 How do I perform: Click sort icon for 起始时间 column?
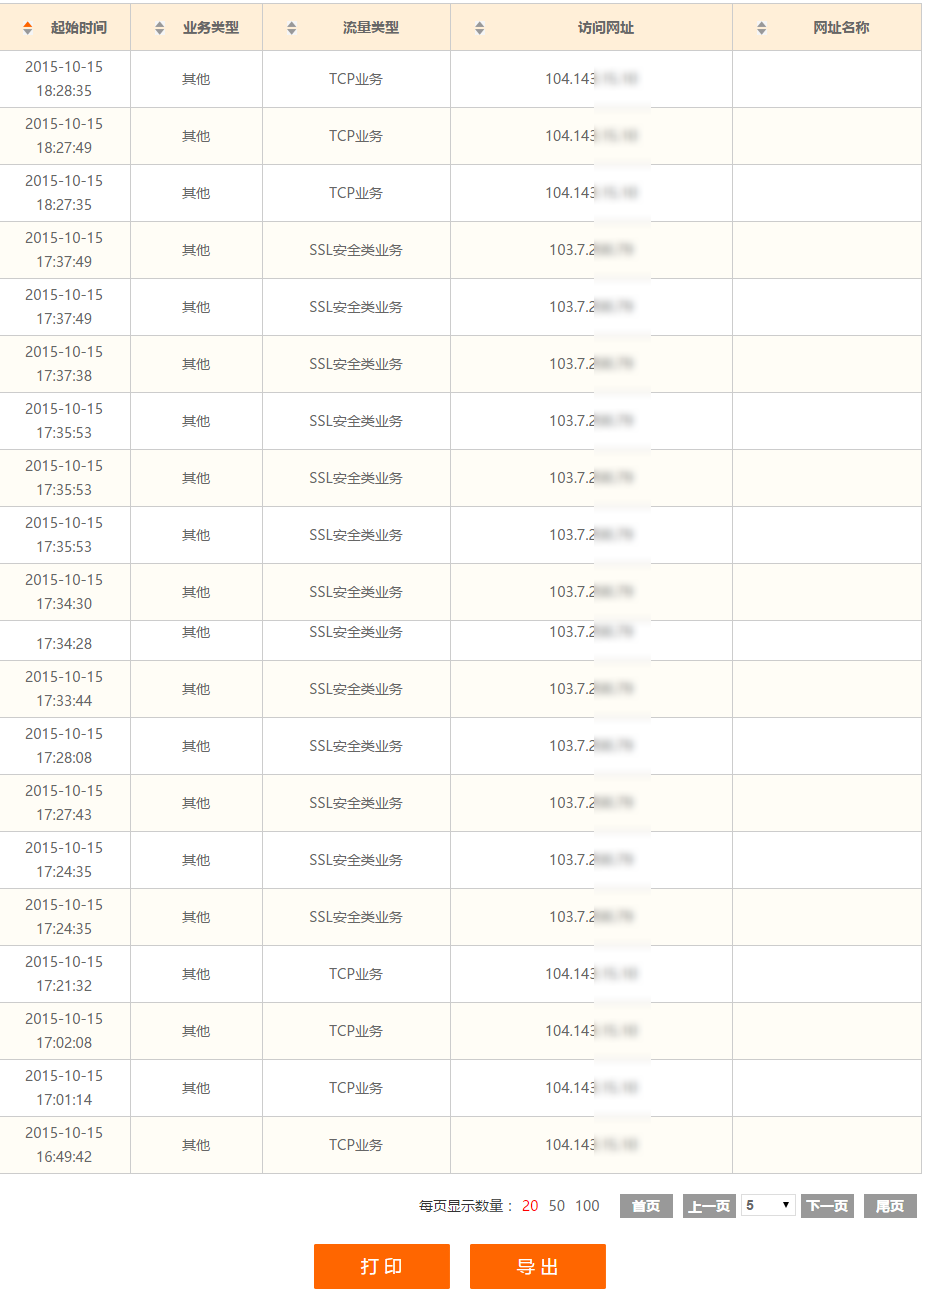point(28,28)
